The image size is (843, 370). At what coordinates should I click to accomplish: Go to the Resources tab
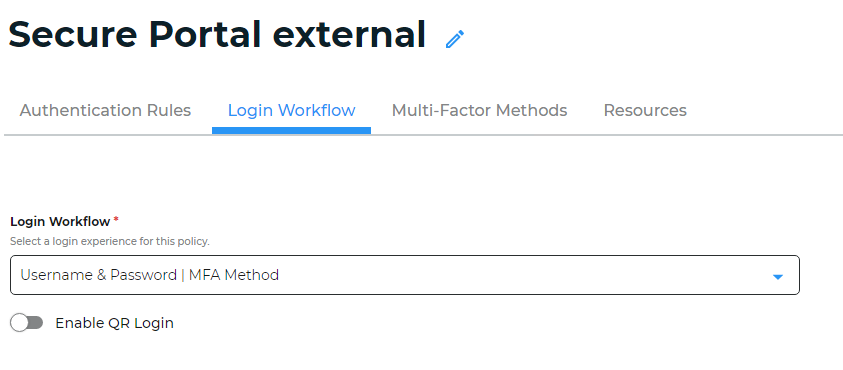pyautogui.click(x=645, y=110)
